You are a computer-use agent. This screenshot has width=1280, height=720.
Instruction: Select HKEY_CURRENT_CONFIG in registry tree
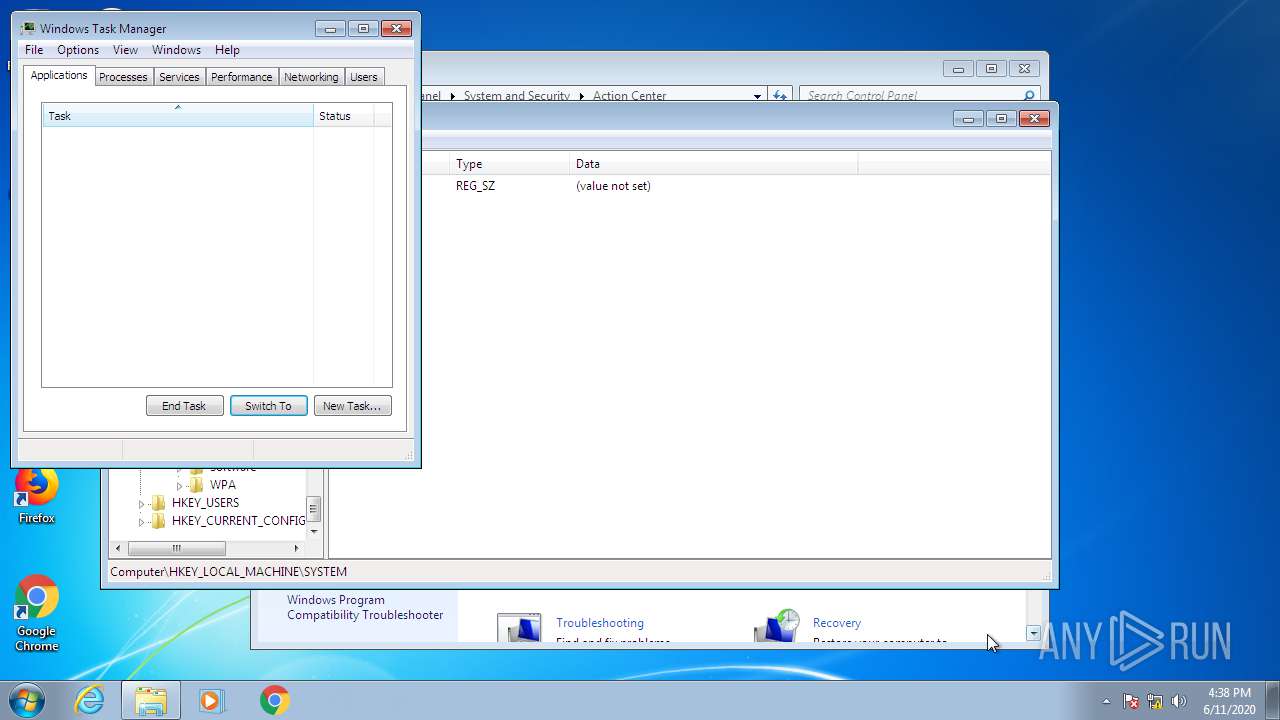[x=238, y=521]
